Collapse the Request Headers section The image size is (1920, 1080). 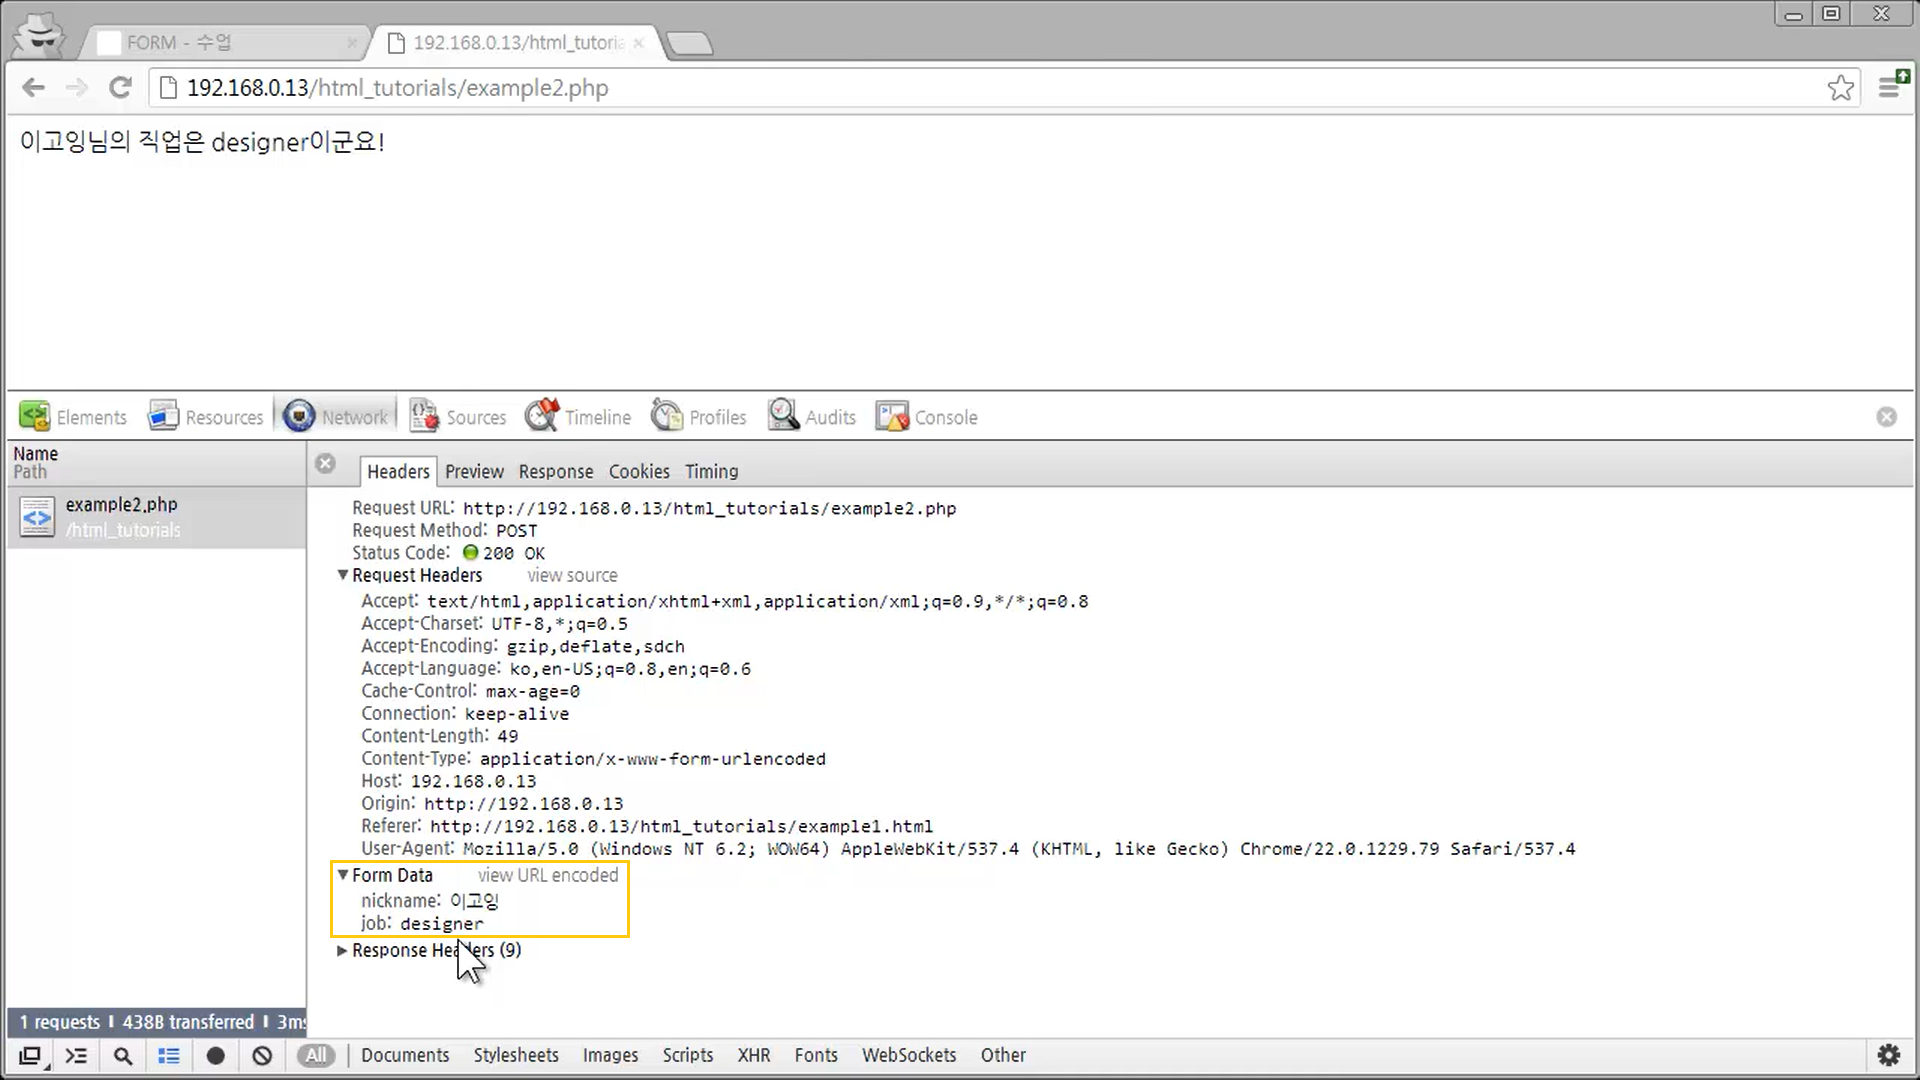[343, 575]
